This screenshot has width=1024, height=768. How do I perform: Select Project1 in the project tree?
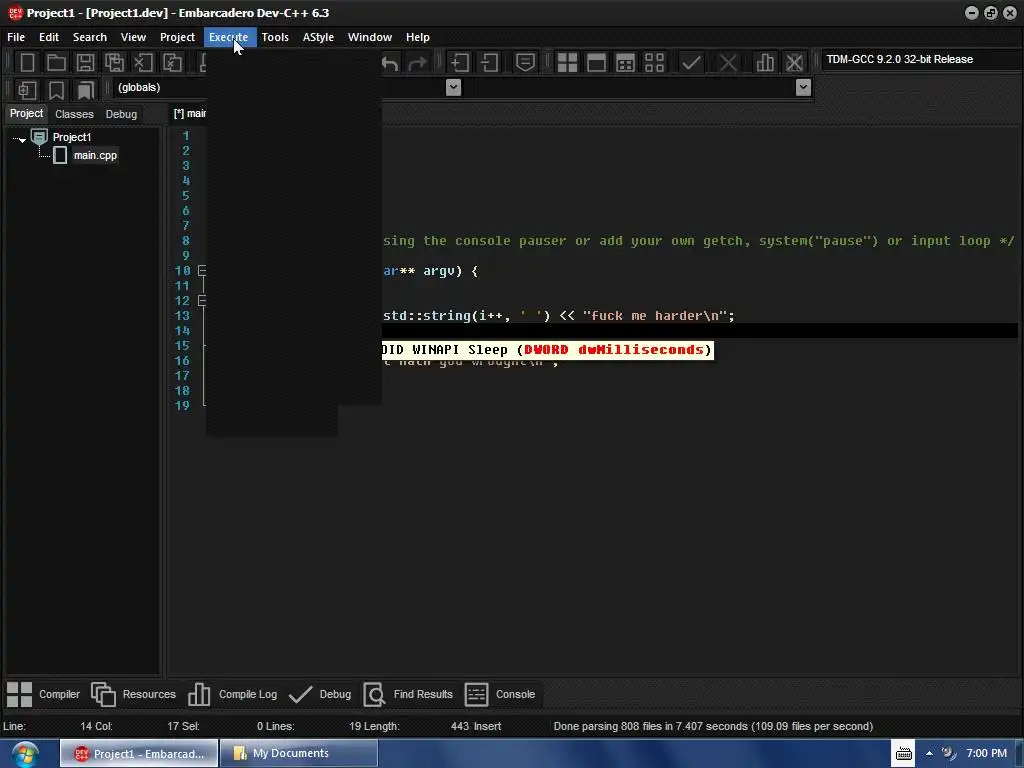tap(72, 137)
